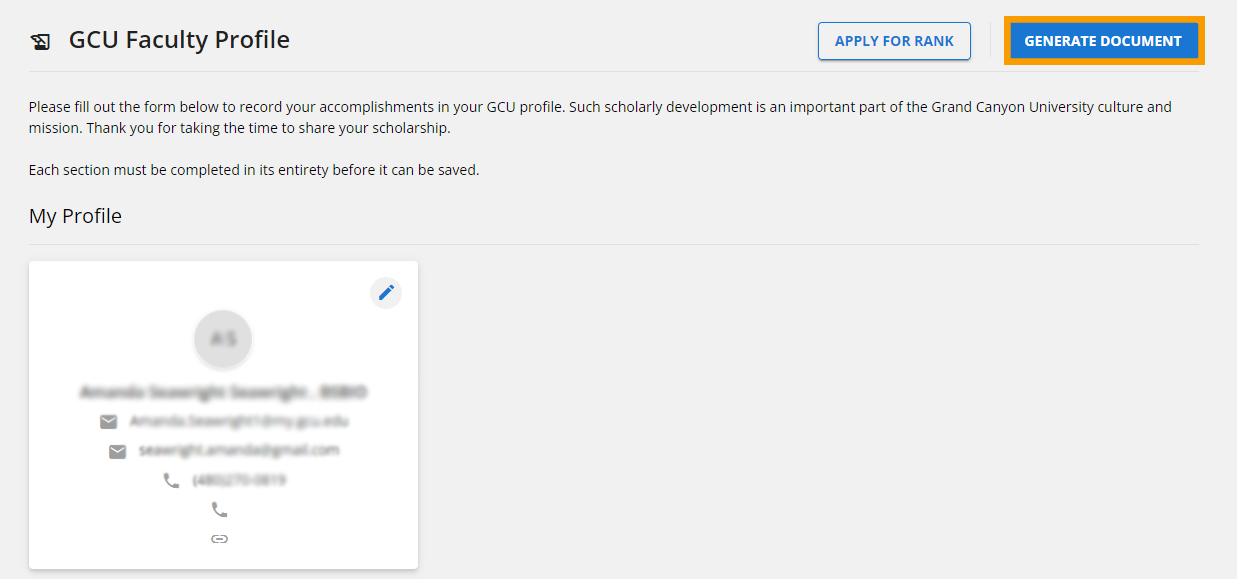Click the second, empty phone icon
1237x579 pixels.
[x=219, y=509]
